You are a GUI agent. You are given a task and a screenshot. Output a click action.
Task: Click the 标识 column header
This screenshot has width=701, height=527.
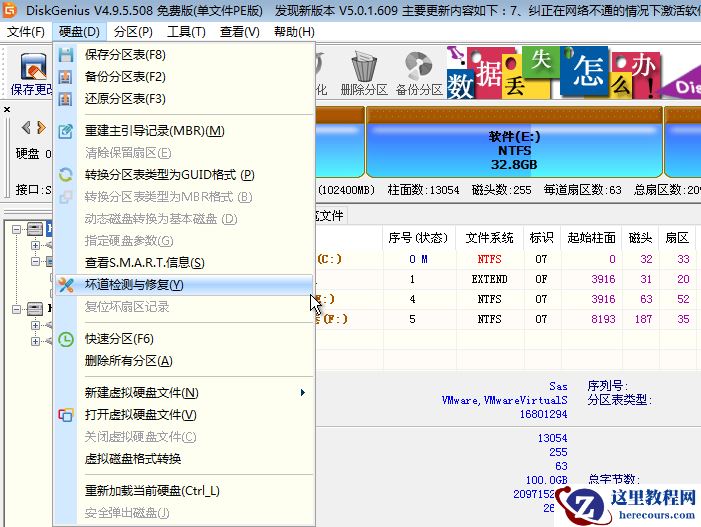click(542, 238)
